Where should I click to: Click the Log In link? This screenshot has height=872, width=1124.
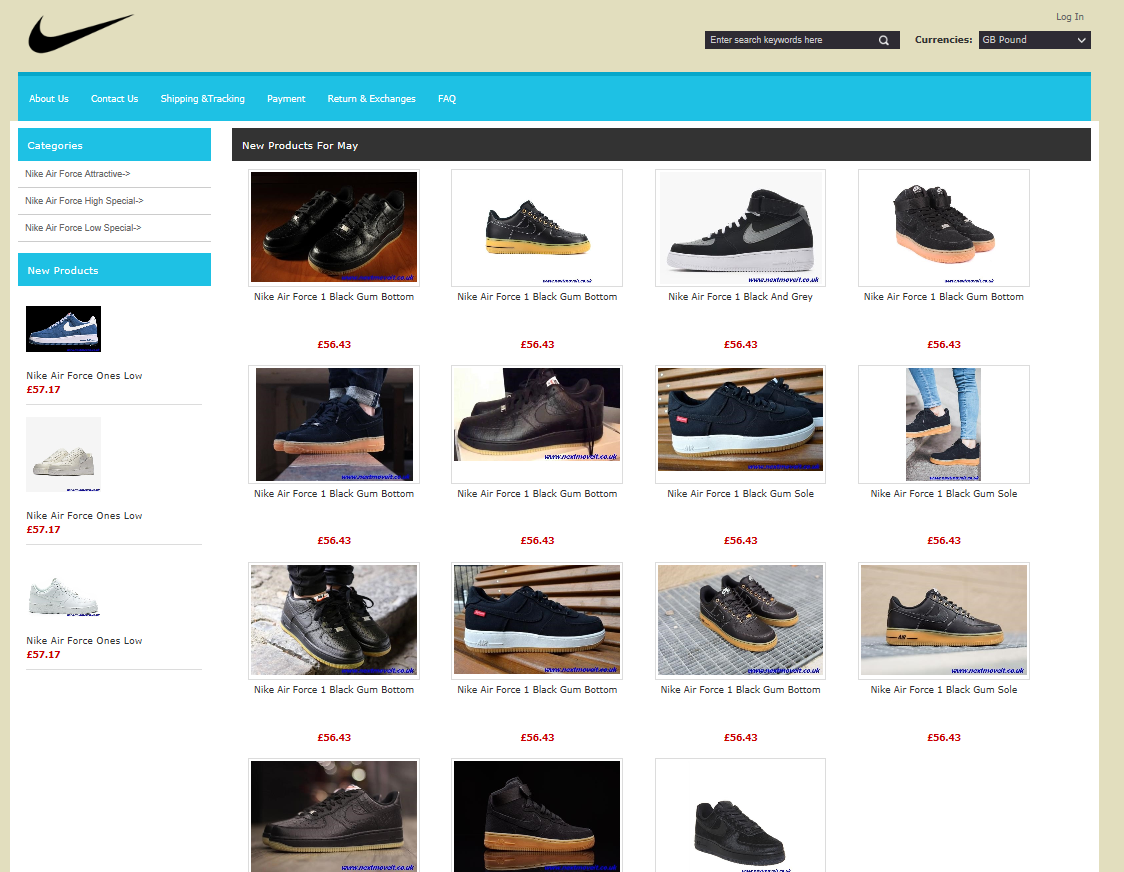[x=1070, y=16]
